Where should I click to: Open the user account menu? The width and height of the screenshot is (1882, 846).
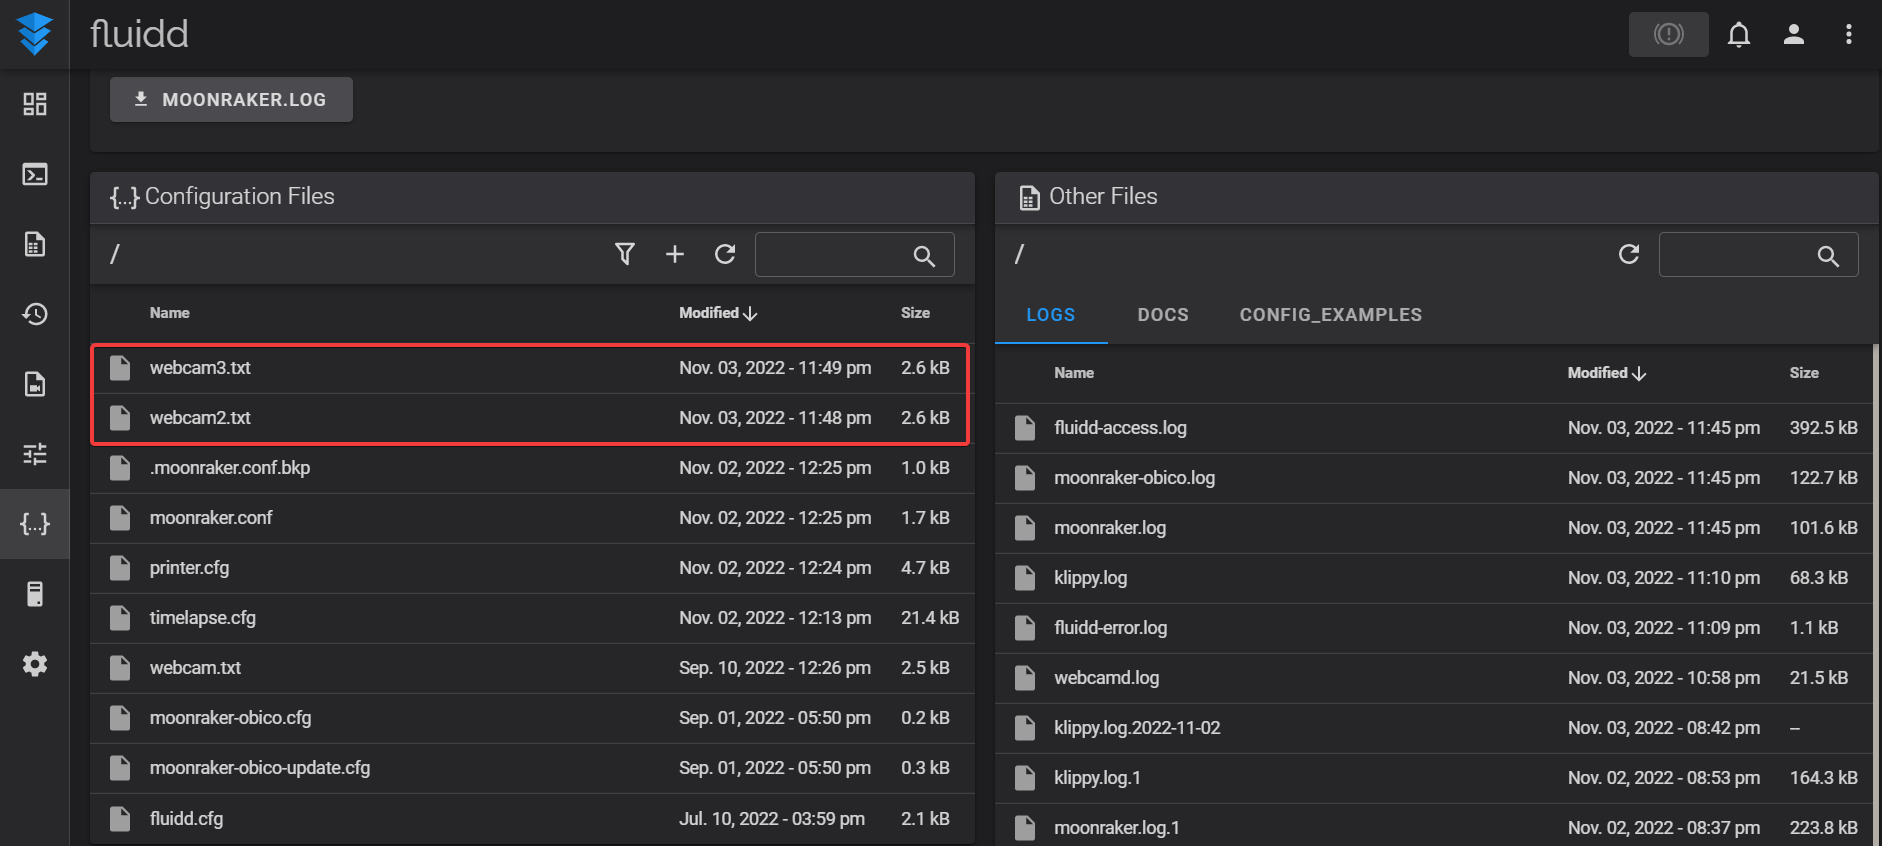(x=1794, y=34)
